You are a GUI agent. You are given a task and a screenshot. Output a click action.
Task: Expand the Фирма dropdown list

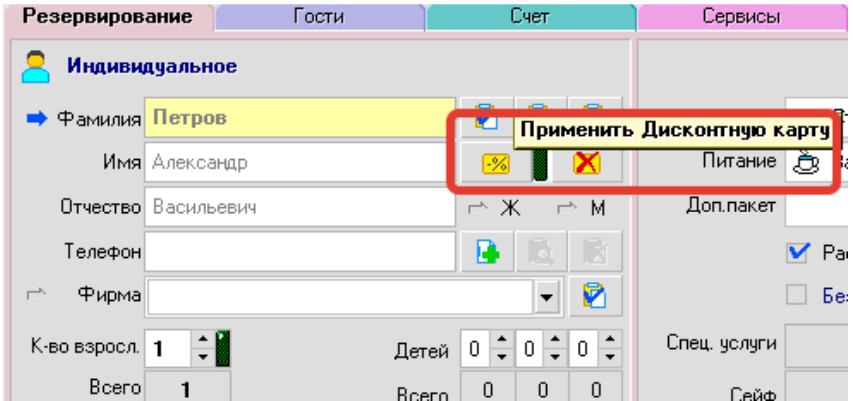[x=546, y=296]
